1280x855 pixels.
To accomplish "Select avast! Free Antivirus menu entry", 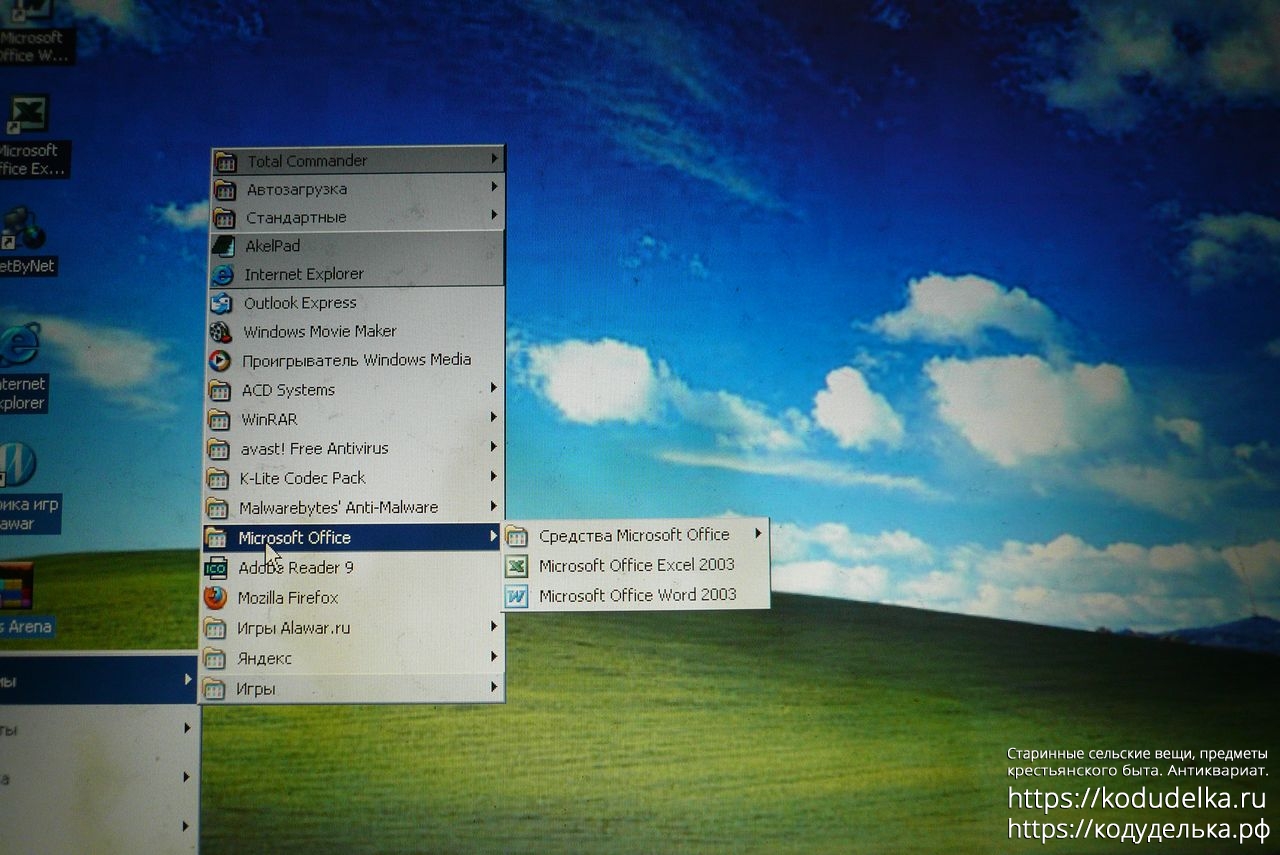I will point(314,448).
